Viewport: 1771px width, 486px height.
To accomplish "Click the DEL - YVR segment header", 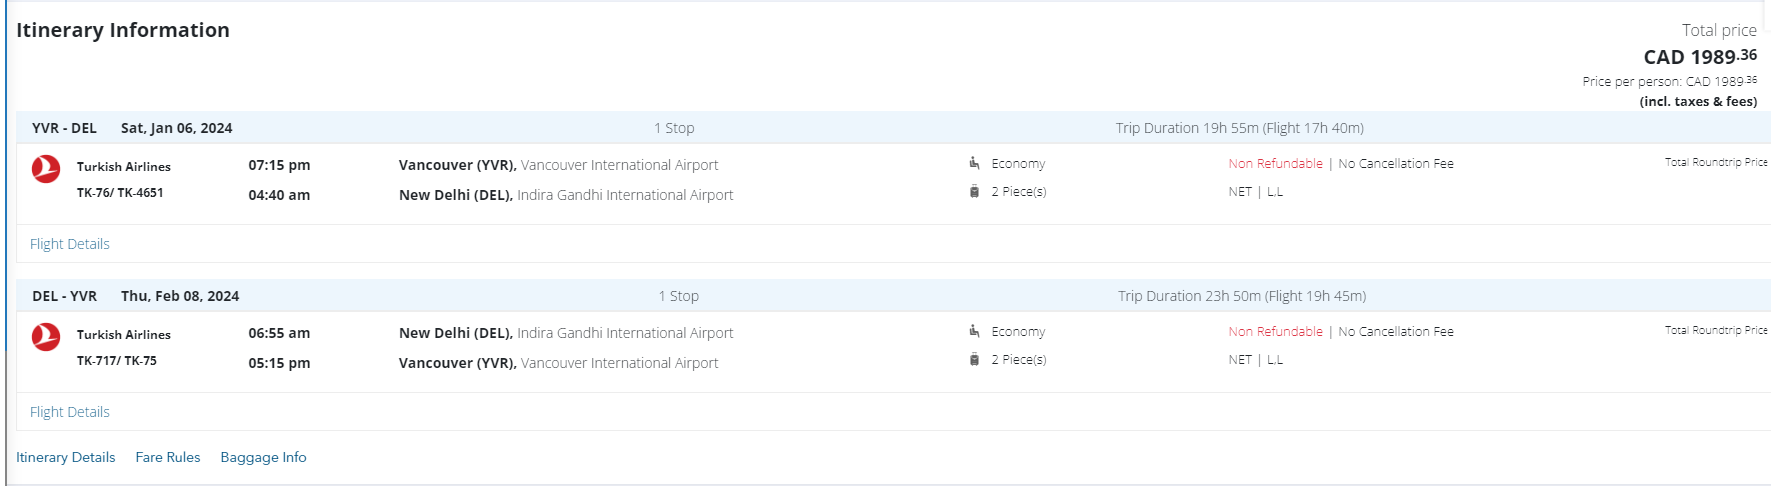I will click(64, 296).
